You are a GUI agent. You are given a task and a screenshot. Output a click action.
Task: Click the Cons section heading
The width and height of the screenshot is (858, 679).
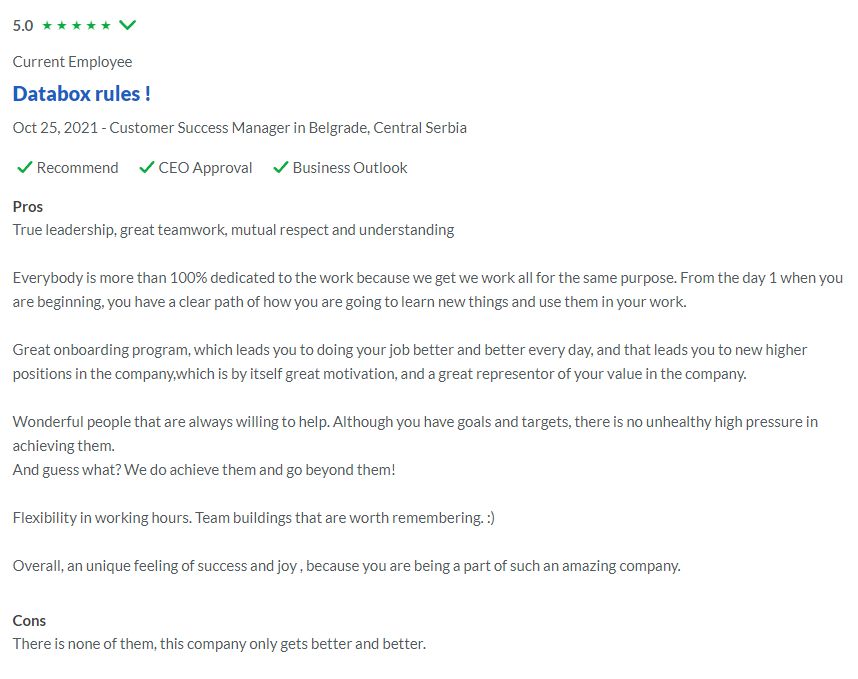(x=29, y=621)
